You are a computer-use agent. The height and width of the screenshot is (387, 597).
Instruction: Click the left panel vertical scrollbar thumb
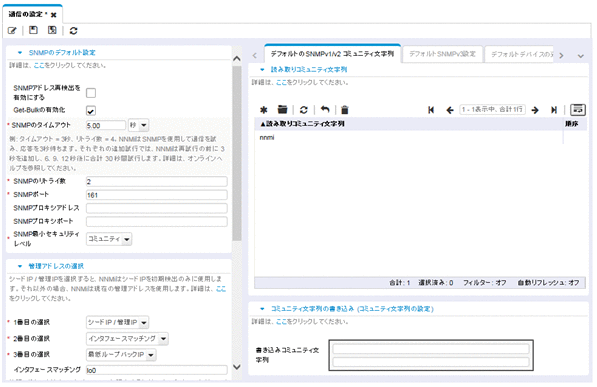[x=237, y=153]
